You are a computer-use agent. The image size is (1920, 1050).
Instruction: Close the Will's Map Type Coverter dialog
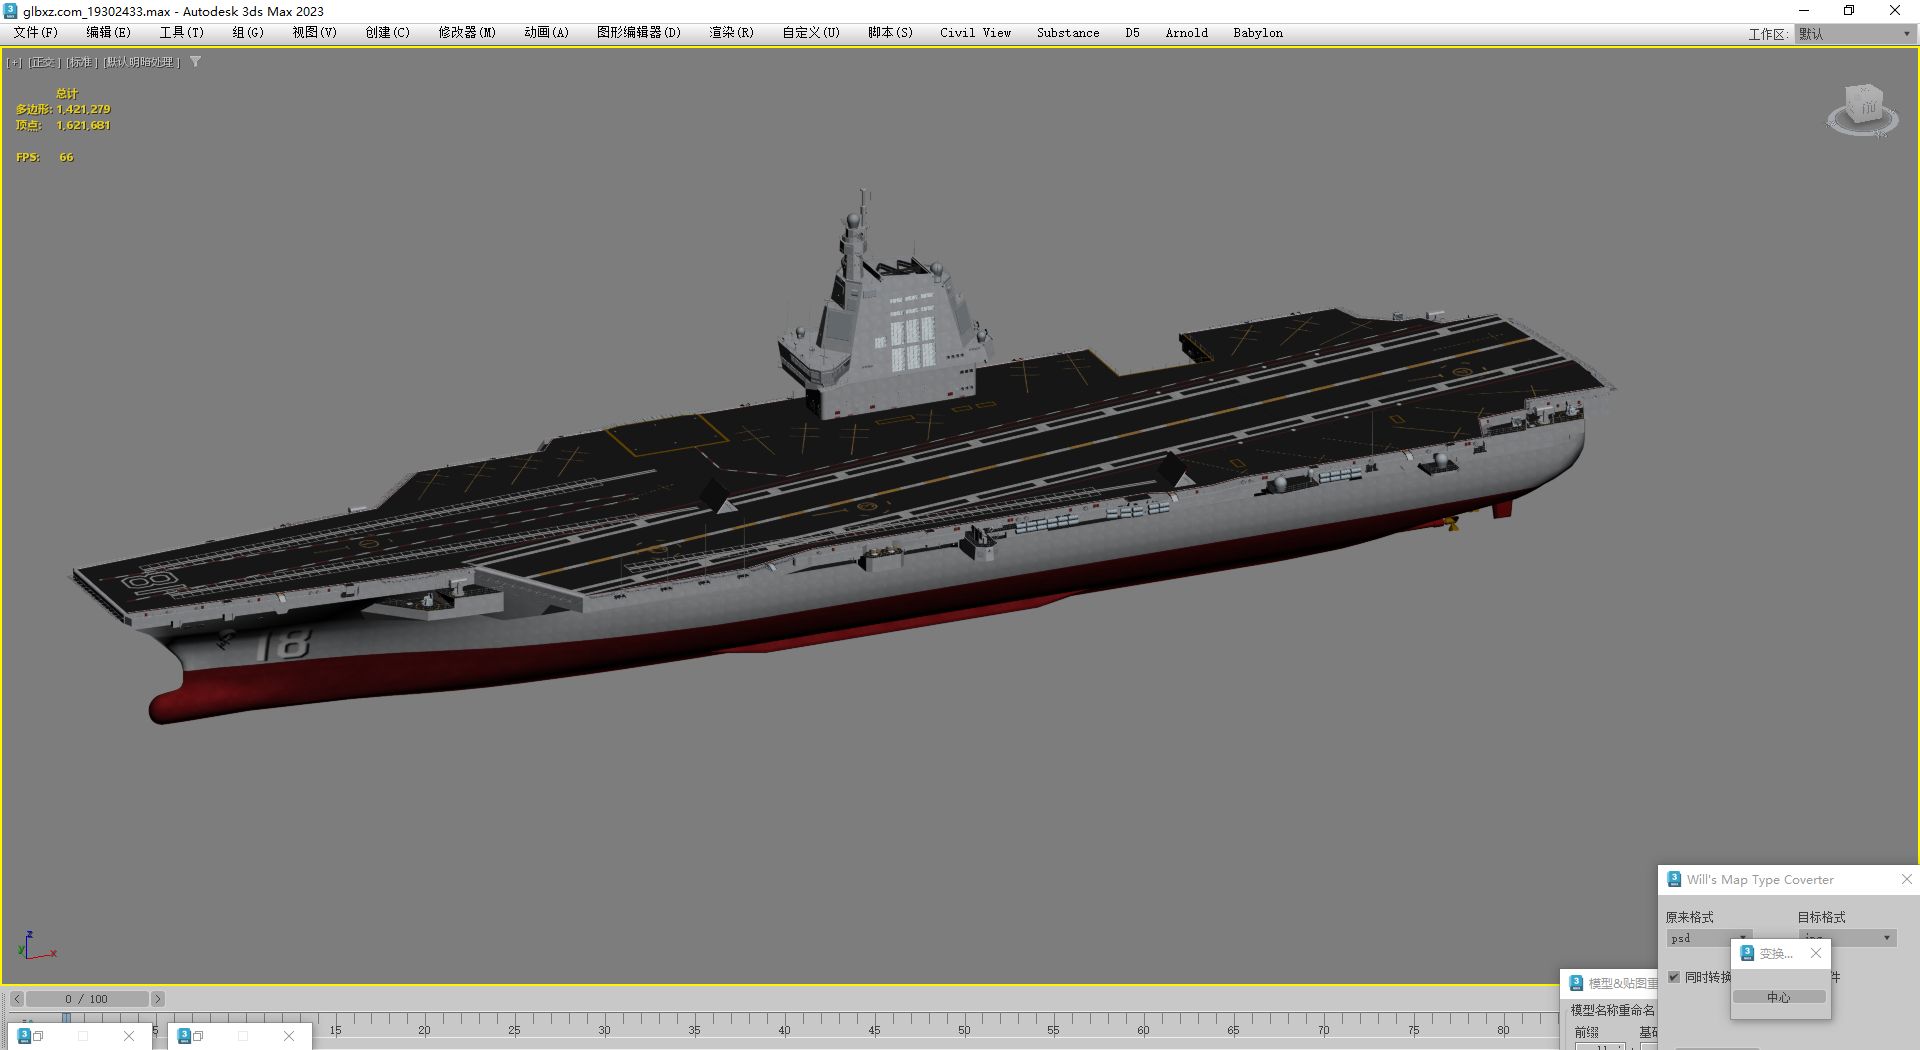pyautogui.click(x=1906, y=879)
